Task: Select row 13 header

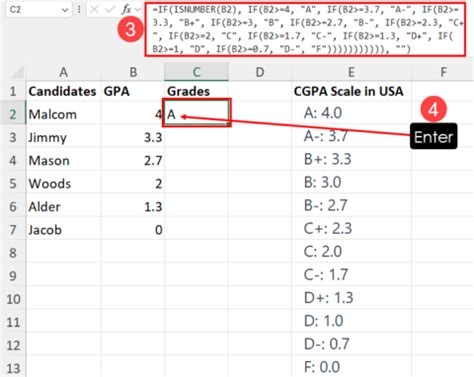Action: coord(13,368)
